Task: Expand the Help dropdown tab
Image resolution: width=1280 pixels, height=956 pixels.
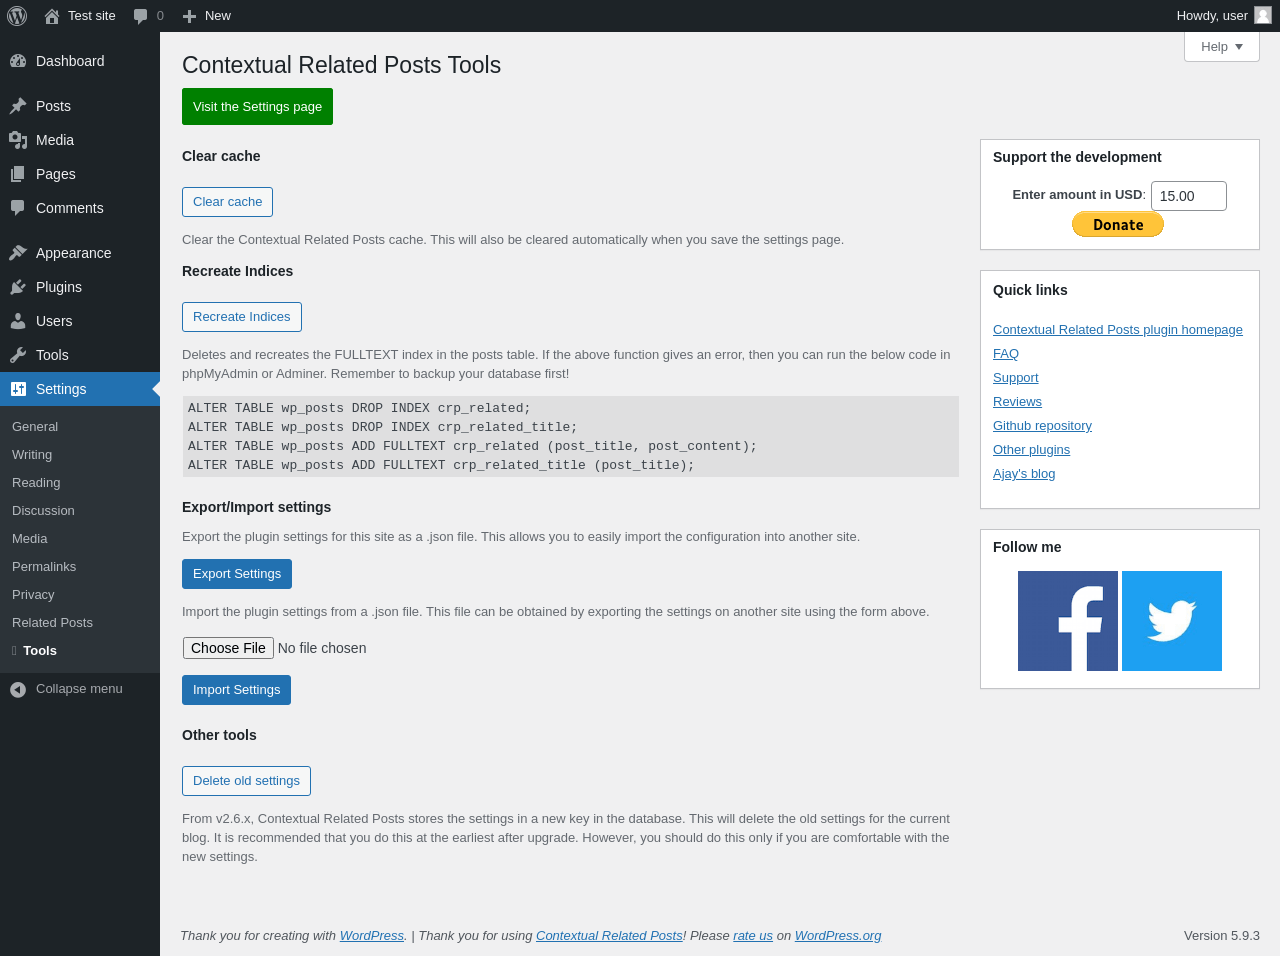Action: coord(1222,47)
